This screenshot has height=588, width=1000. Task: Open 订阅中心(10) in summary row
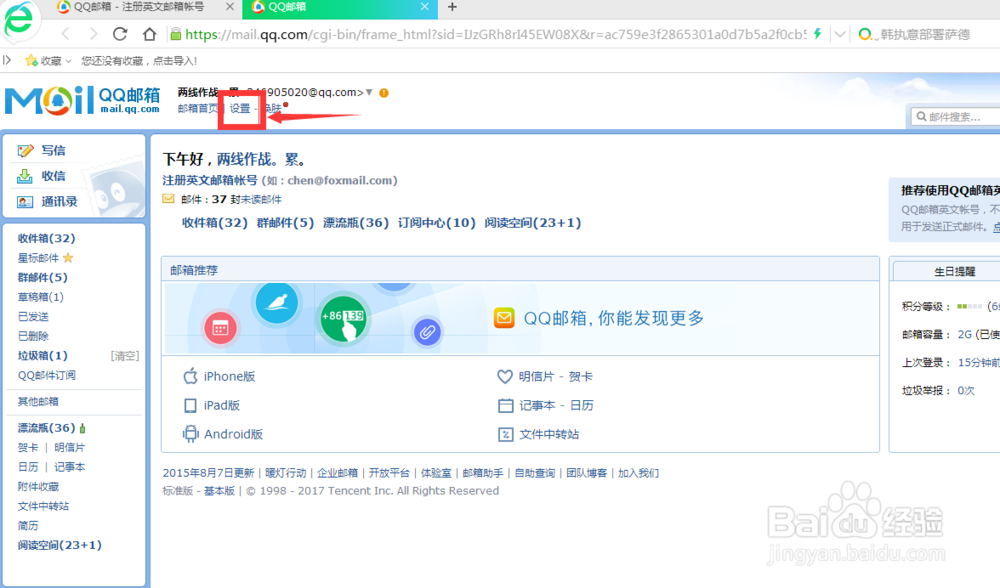point(437,223)
